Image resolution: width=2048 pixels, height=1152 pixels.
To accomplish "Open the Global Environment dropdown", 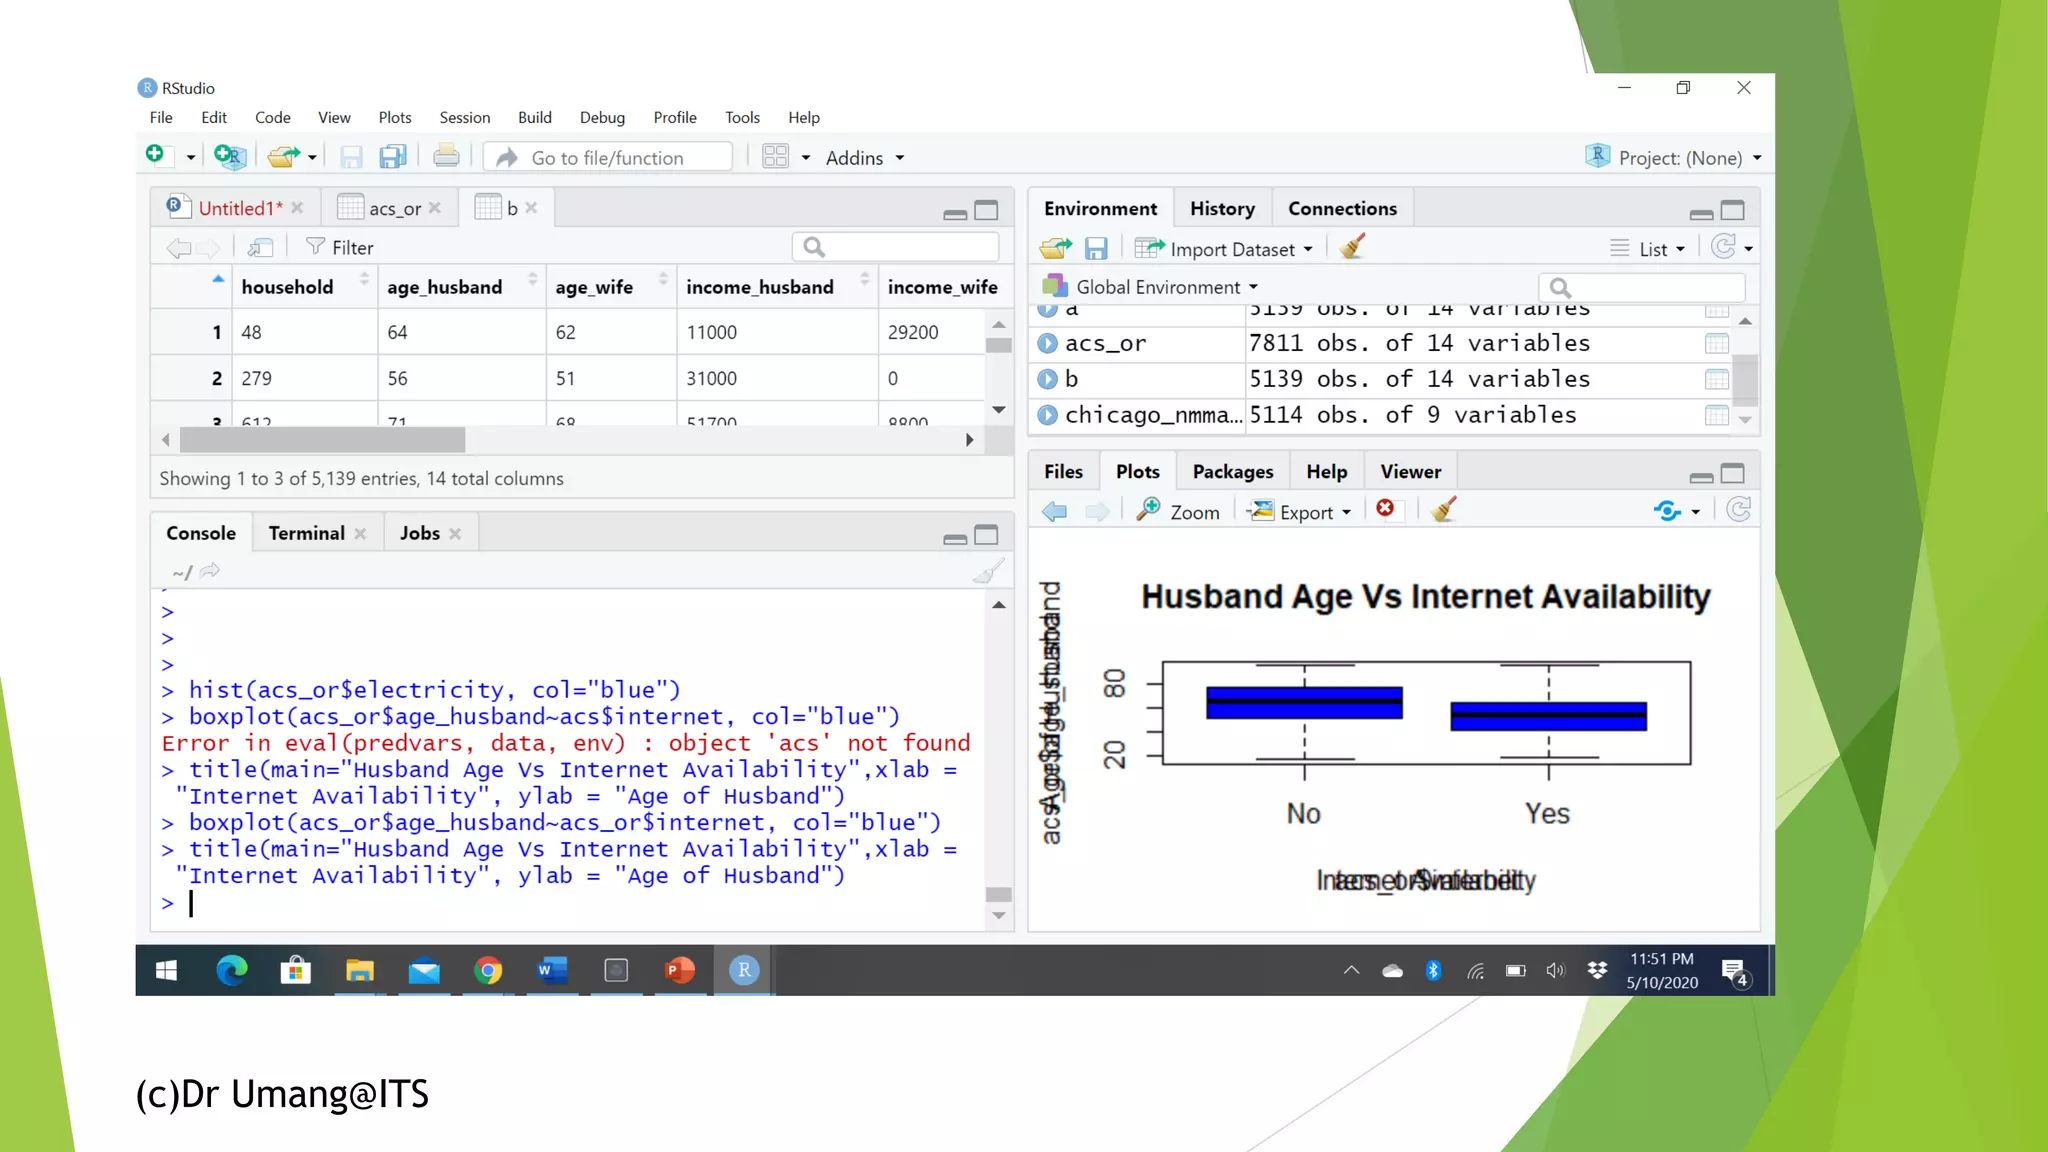I will [1150, 287].
